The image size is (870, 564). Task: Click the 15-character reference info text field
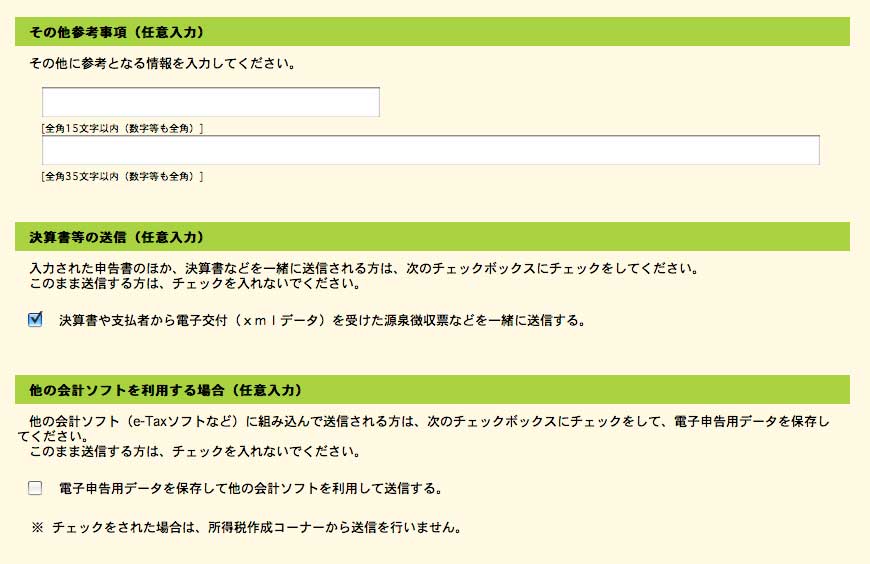tap(210, 102)
